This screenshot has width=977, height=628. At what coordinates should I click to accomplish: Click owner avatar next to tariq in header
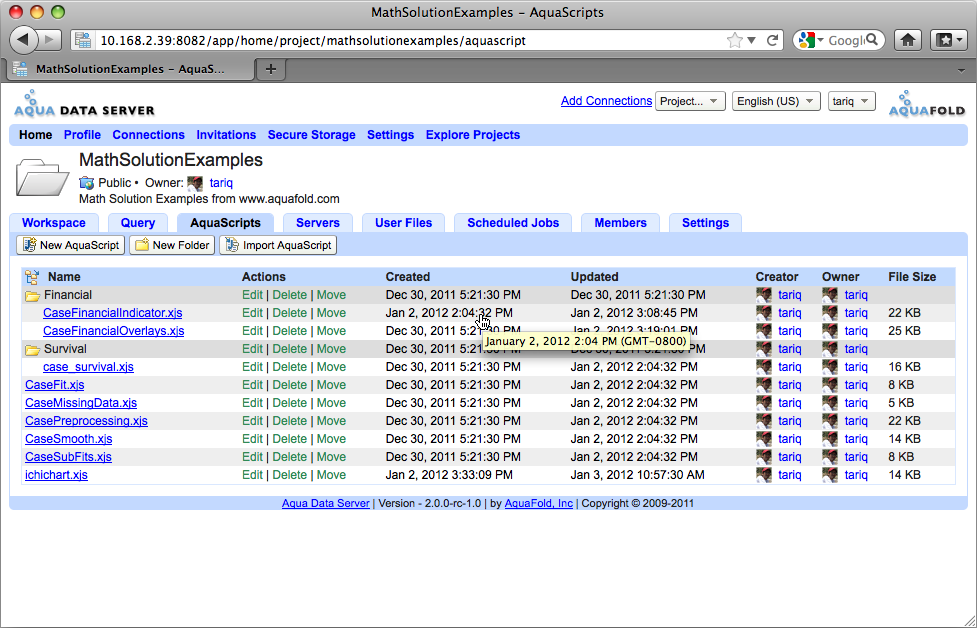[196, 183]
